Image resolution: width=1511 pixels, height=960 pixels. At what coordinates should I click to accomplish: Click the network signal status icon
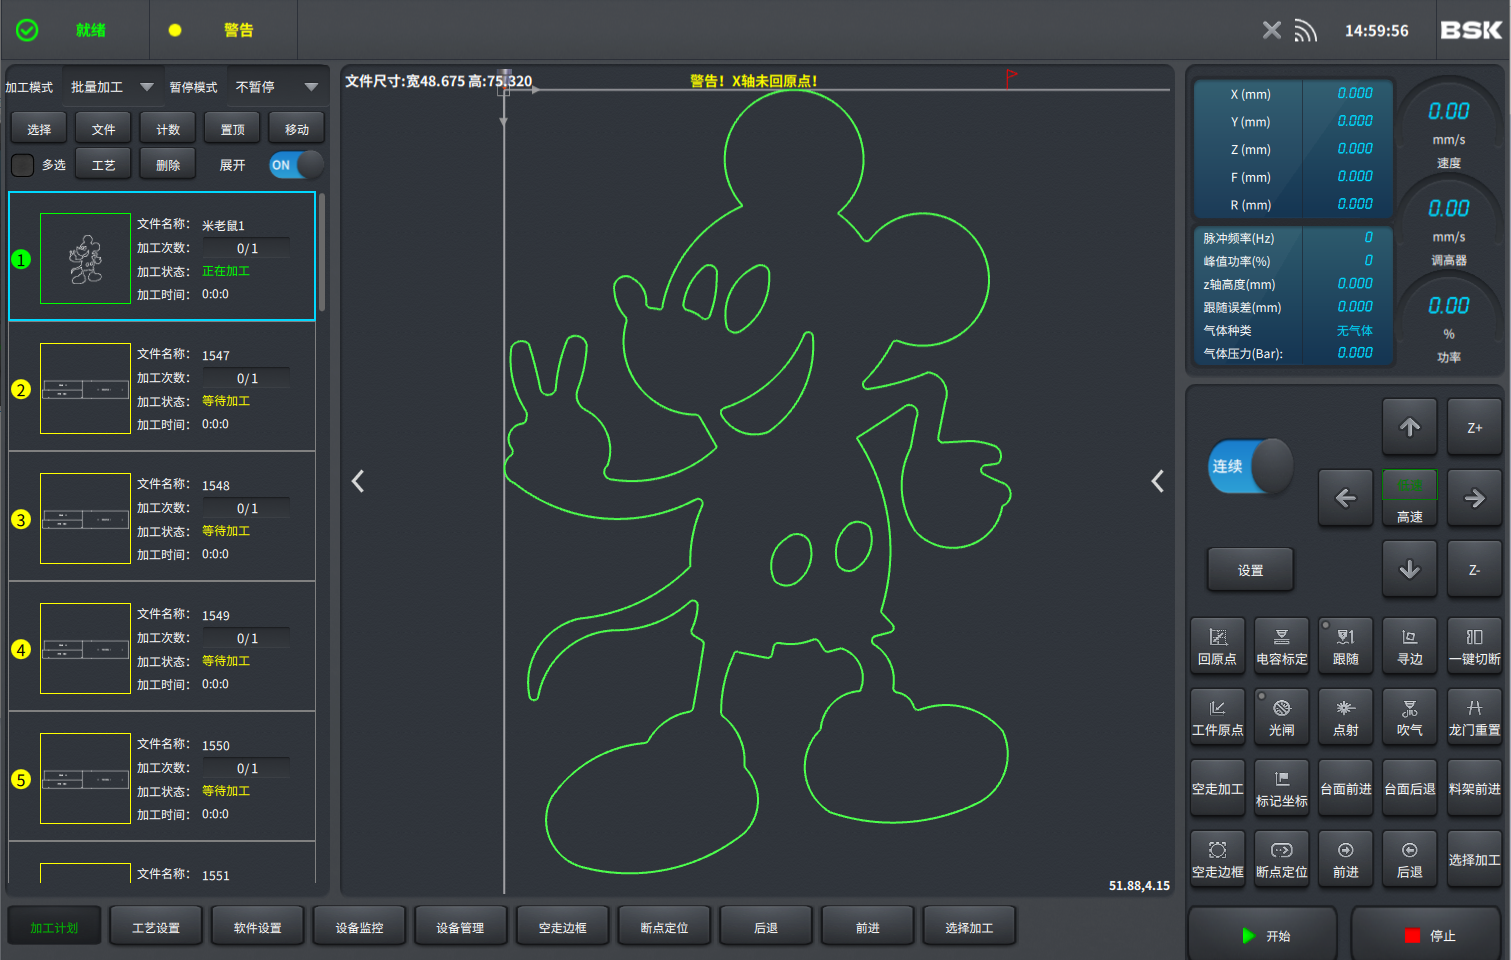[x=1304, y=31]
